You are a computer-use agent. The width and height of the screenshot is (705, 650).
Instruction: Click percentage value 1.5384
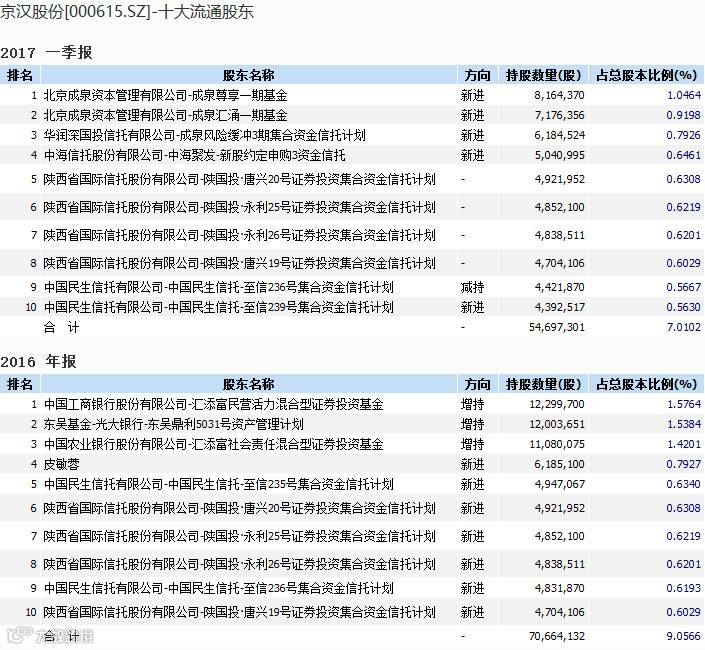coord(683,424)
